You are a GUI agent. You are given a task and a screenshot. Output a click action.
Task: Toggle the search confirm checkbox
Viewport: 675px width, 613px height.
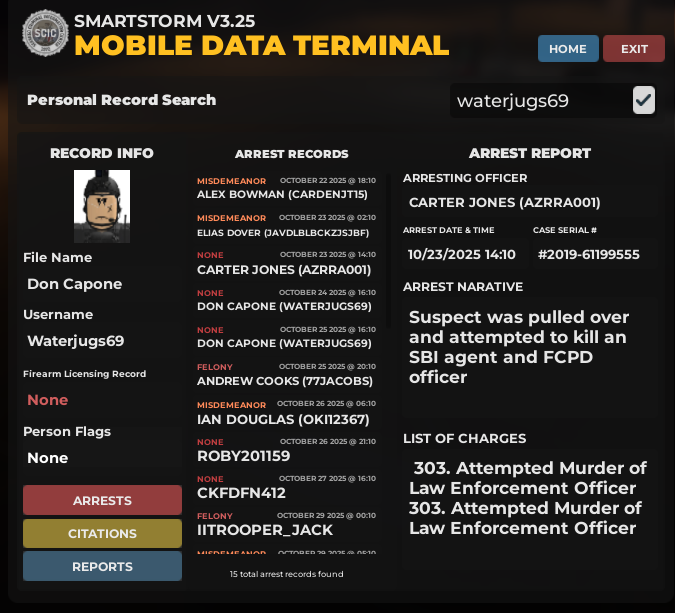tap(644, 100)
